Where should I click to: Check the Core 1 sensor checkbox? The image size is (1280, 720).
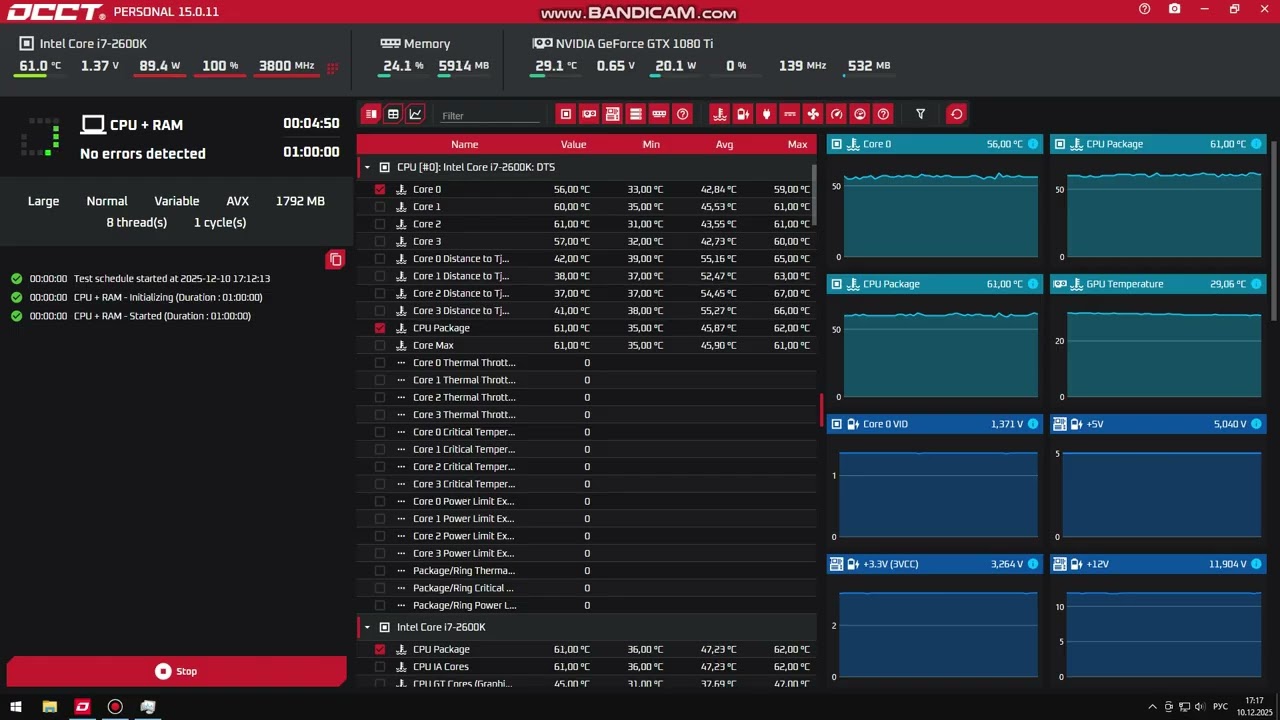(x=380, y=207)
